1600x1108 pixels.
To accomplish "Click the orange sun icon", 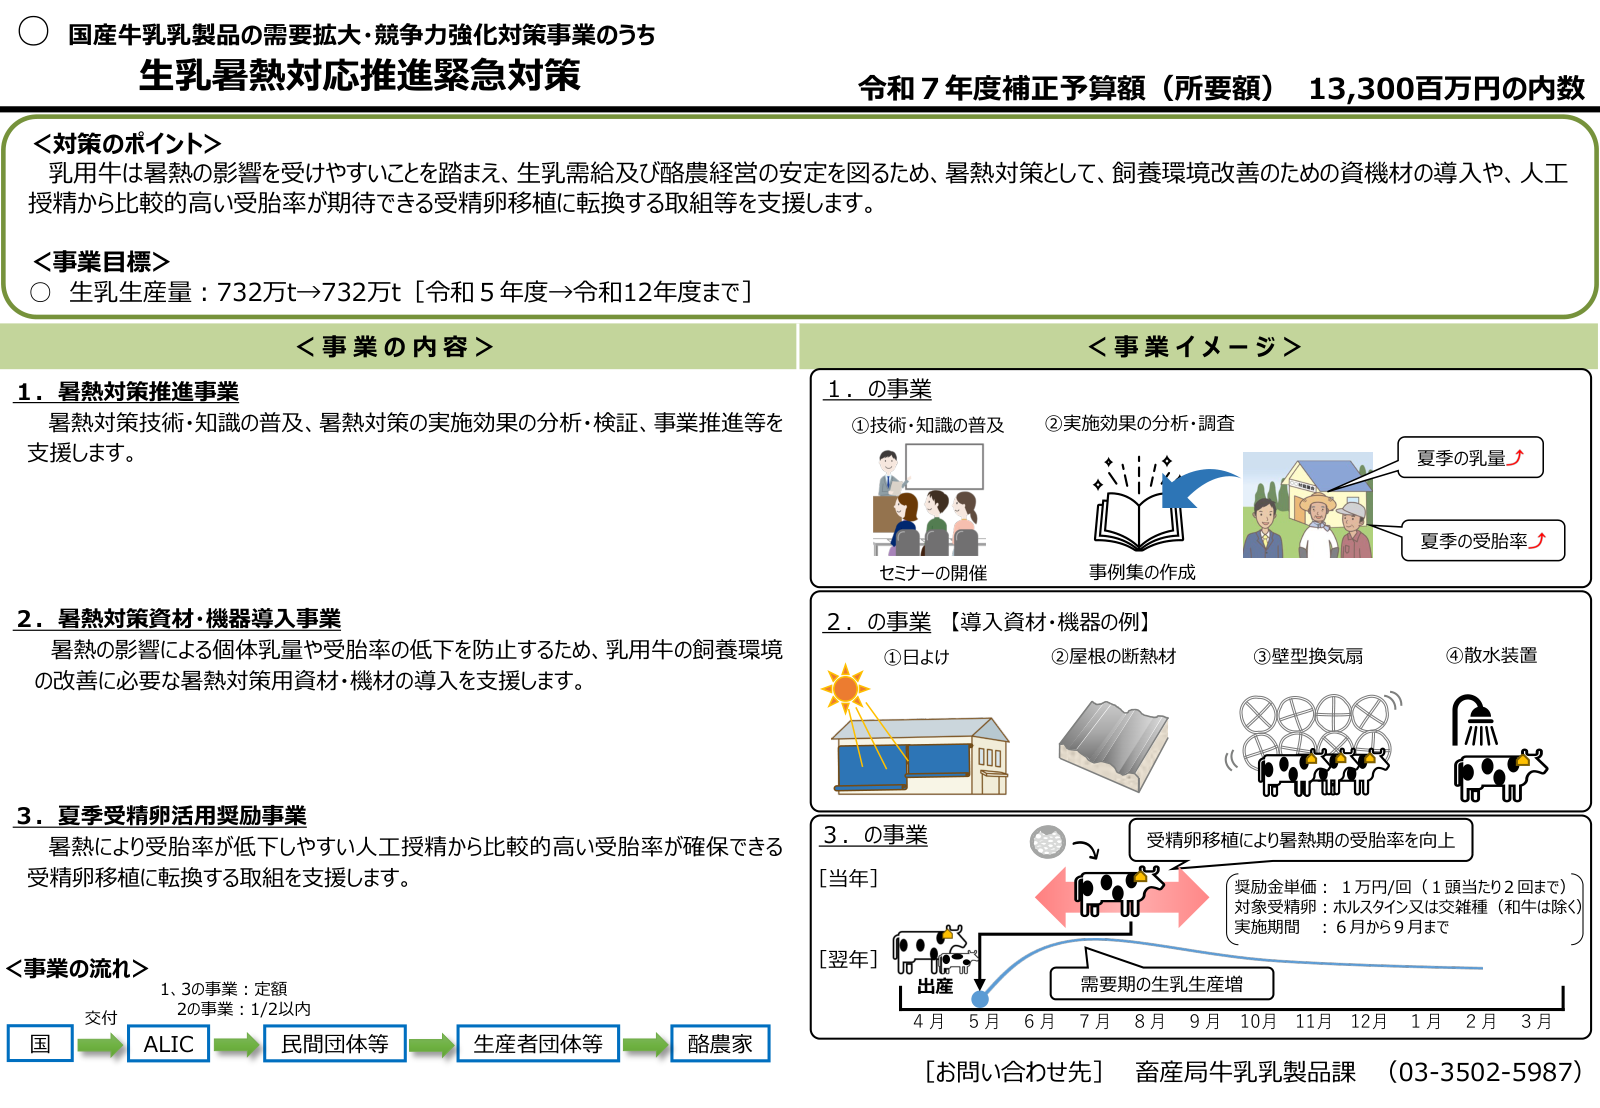I will (845, 688).
